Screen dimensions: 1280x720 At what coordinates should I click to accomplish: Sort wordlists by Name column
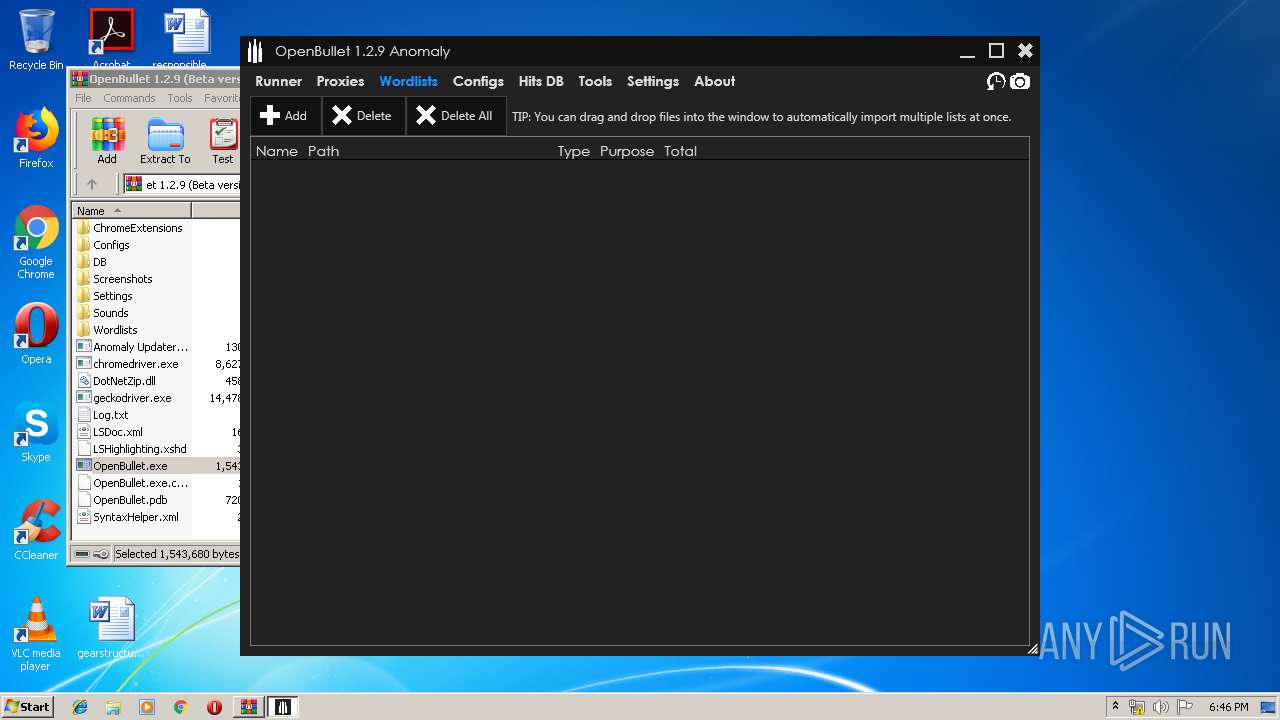[x=277, y=151]
